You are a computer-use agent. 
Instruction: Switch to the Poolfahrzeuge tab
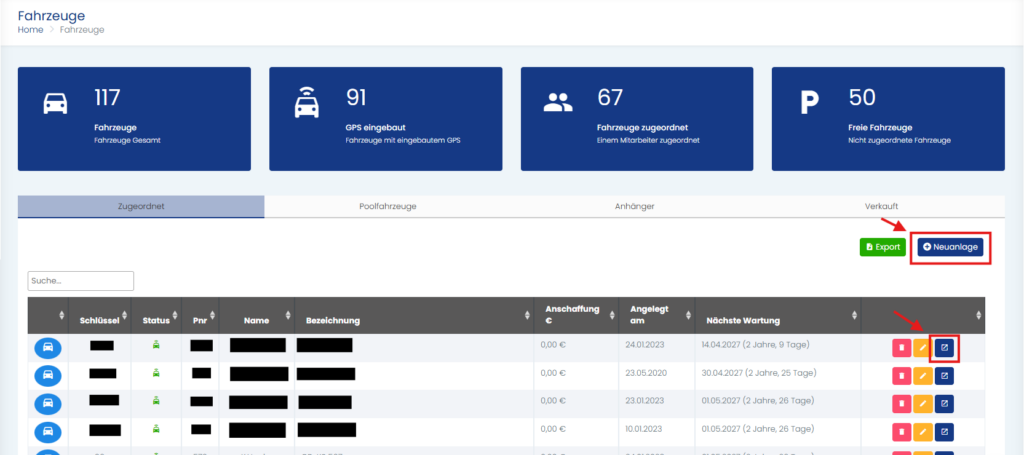pos(387,206)
